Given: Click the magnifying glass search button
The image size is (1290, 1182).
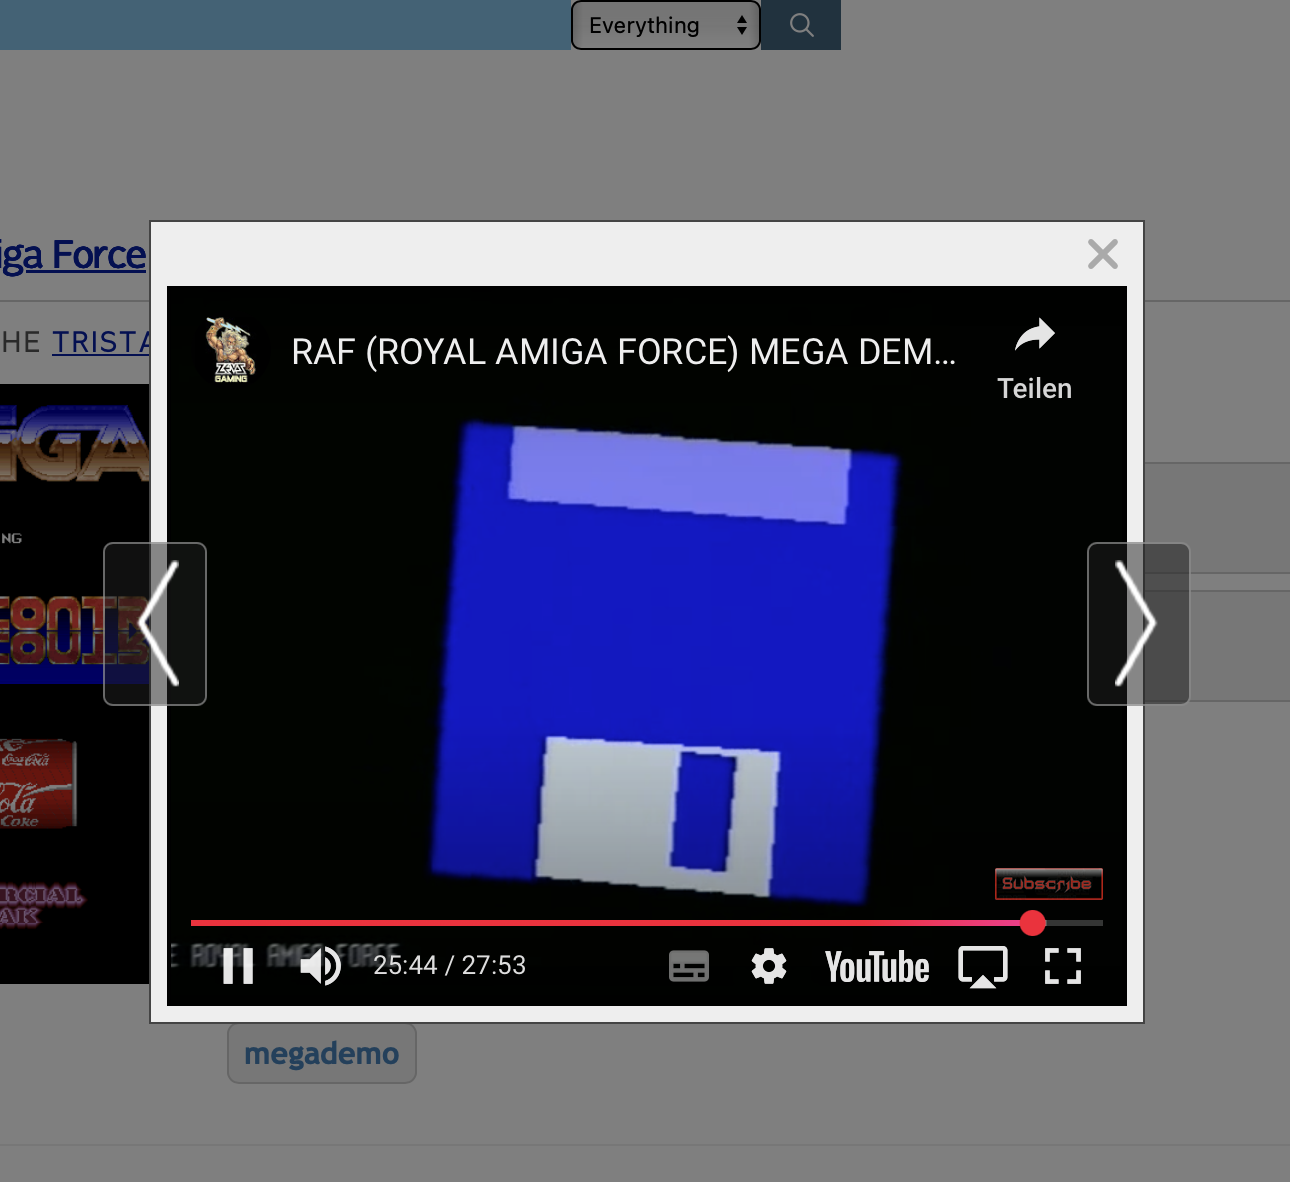Looking at the screenshot, I should [801, 25].
